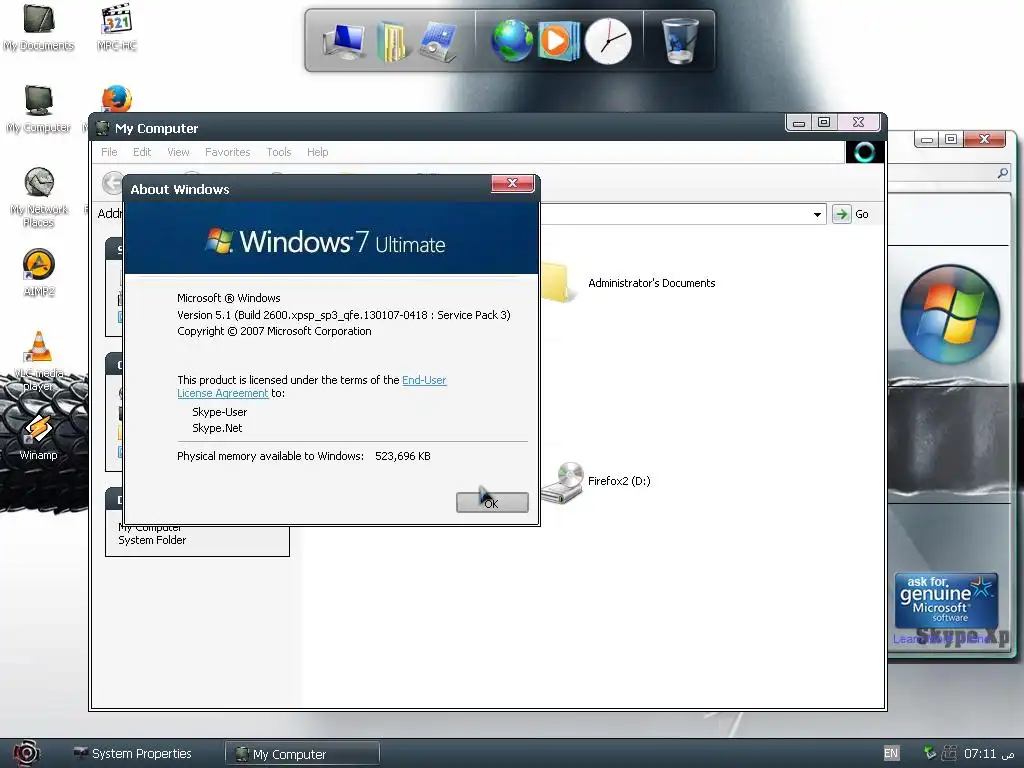Maximize the My Computer window
Viewport: 1024px width, 768px height.
pyautogui.click(x=824, y=122)
